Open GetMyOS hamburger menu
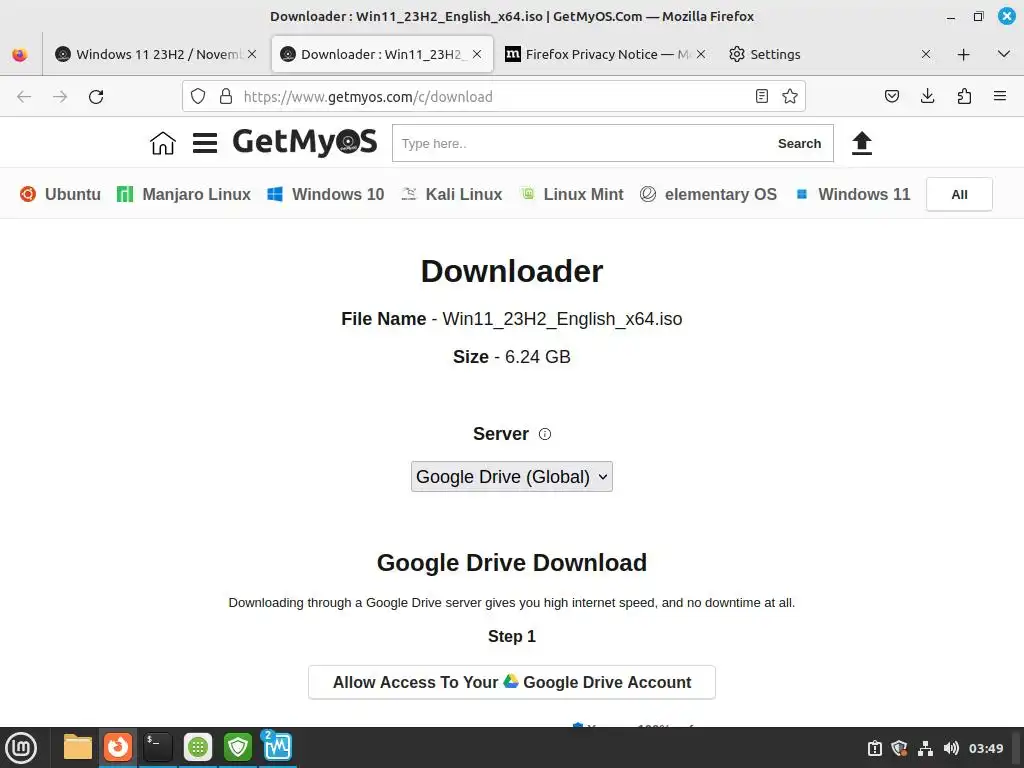 (x=204, y=143)
